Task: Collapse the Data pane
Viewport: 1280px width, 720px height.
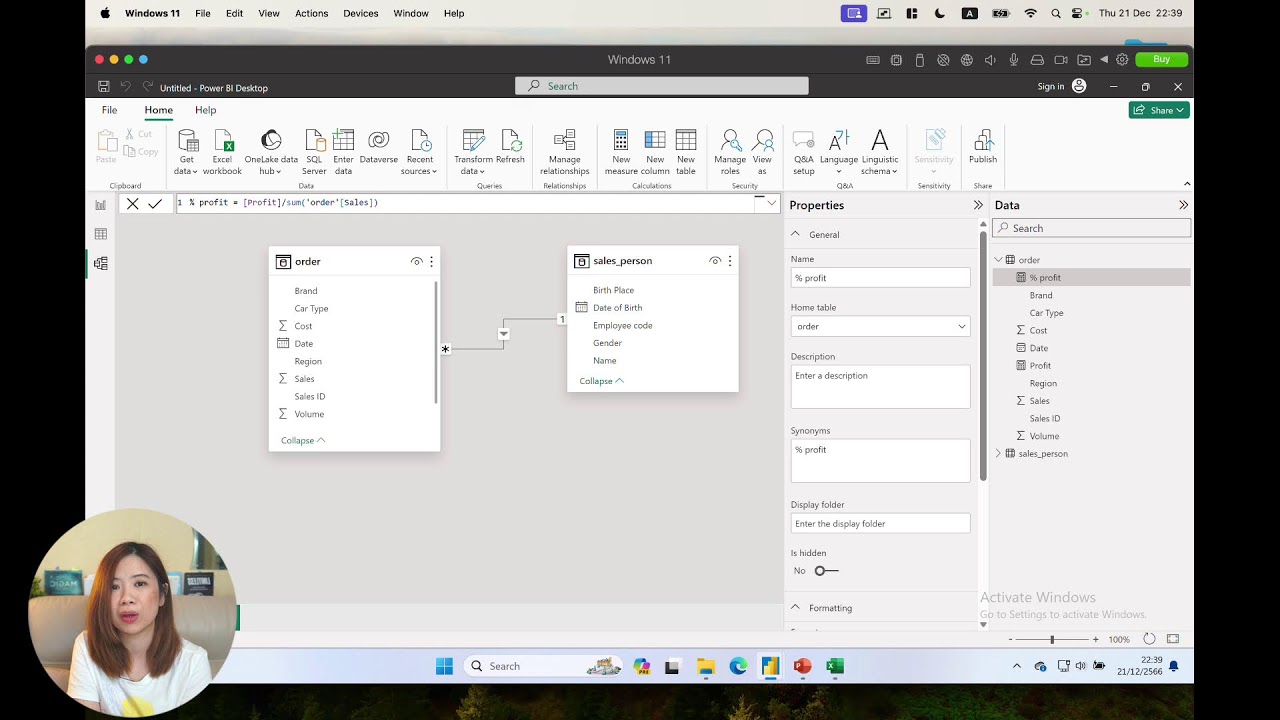Action: pos(1183,205)
